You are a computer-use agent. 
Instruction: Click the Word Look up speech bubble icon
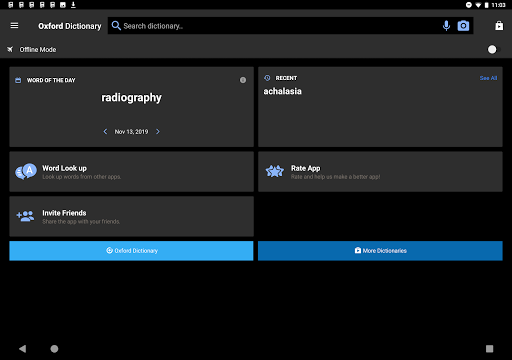(x=26, y=171)
